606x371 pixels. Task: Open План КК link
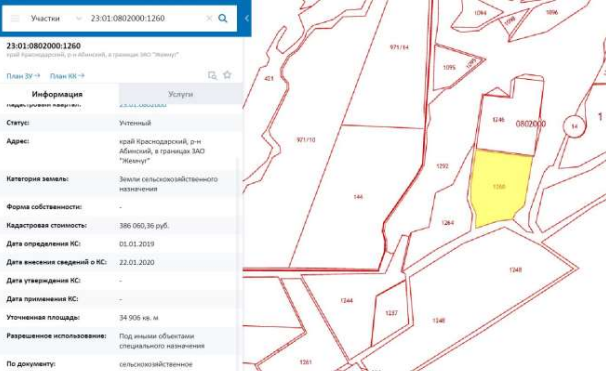(x=67, y=76)
